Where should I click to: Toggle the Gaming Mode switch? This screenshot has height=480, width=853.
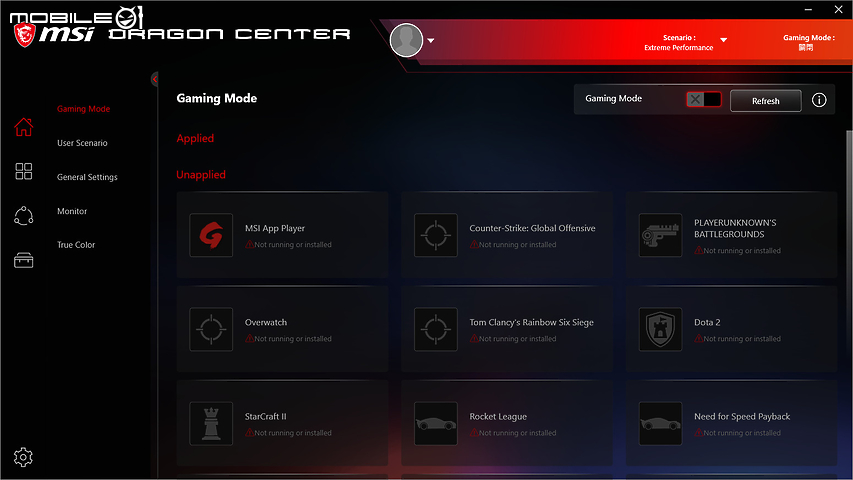coord(703,100)
